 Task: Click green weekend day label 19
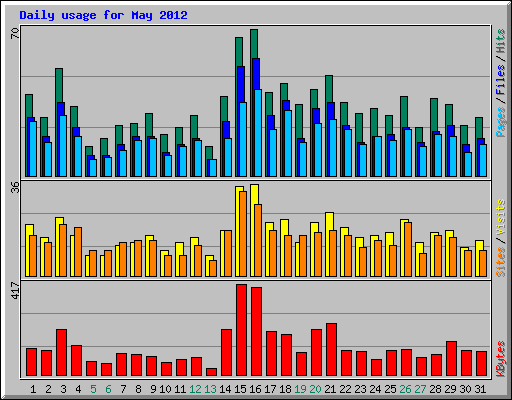[x=300, y=389]
